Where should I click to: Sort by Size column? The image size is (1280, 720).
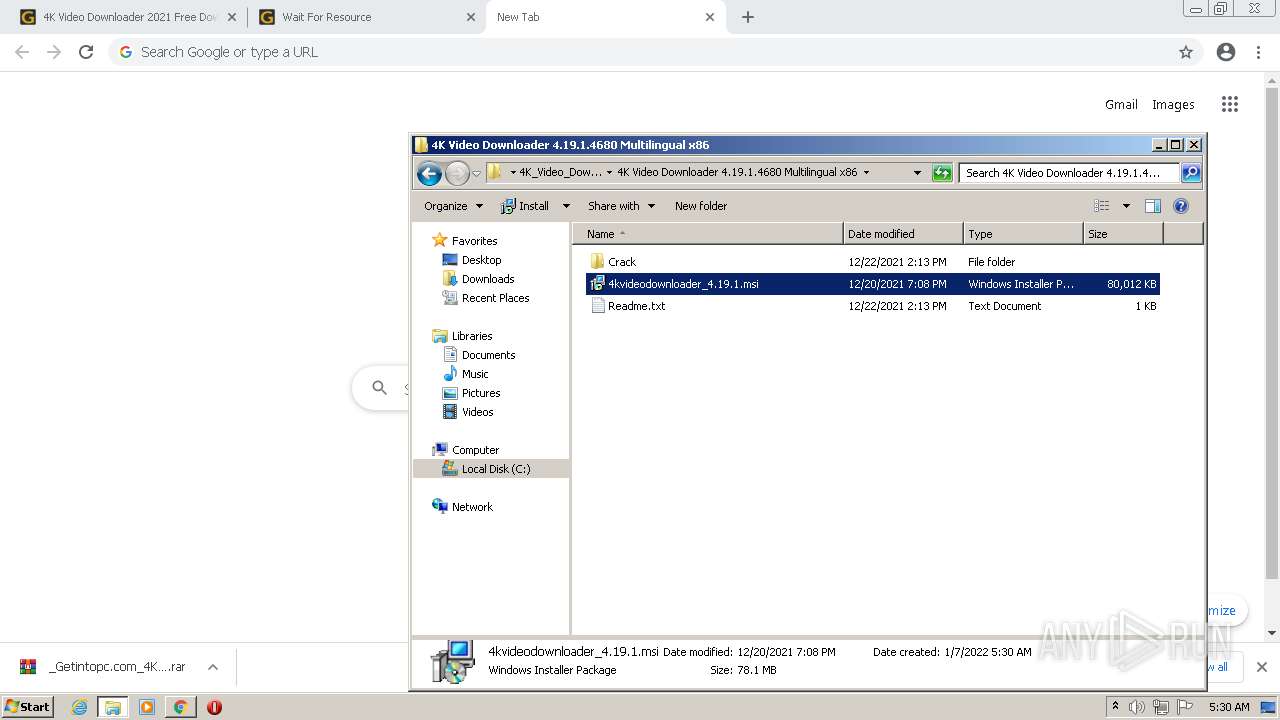pos(1123,234)
